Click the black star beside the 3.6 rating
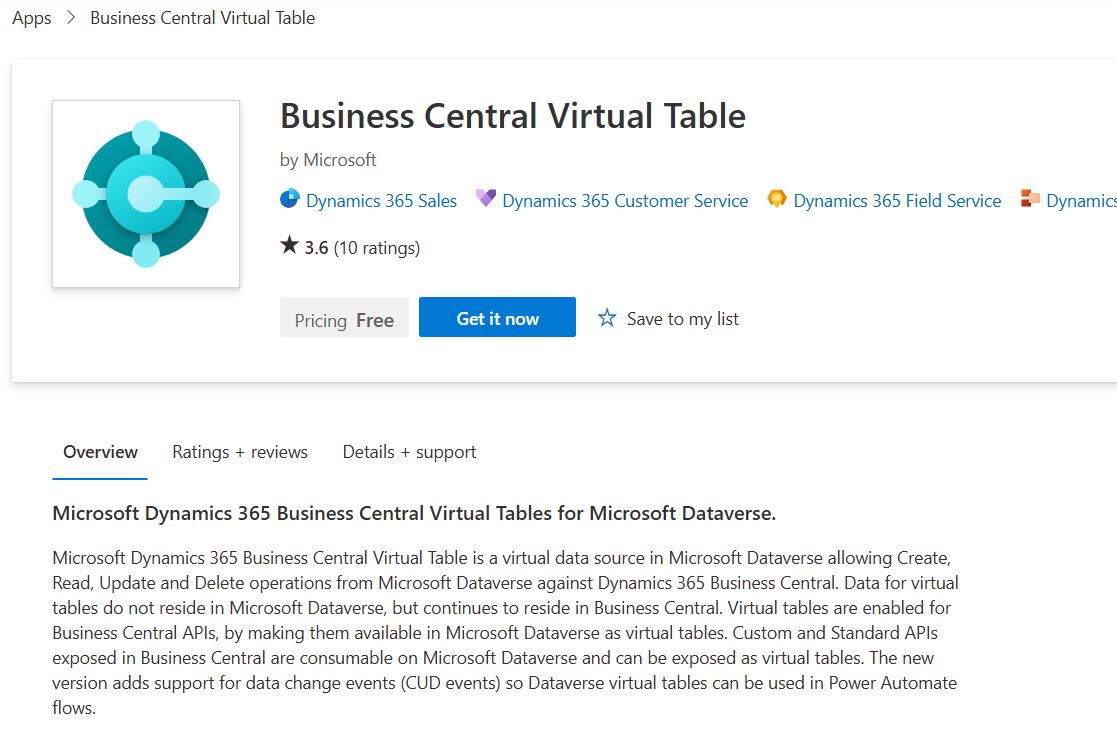The height and width of the screenshot is (750, 1117). (288, 245)
